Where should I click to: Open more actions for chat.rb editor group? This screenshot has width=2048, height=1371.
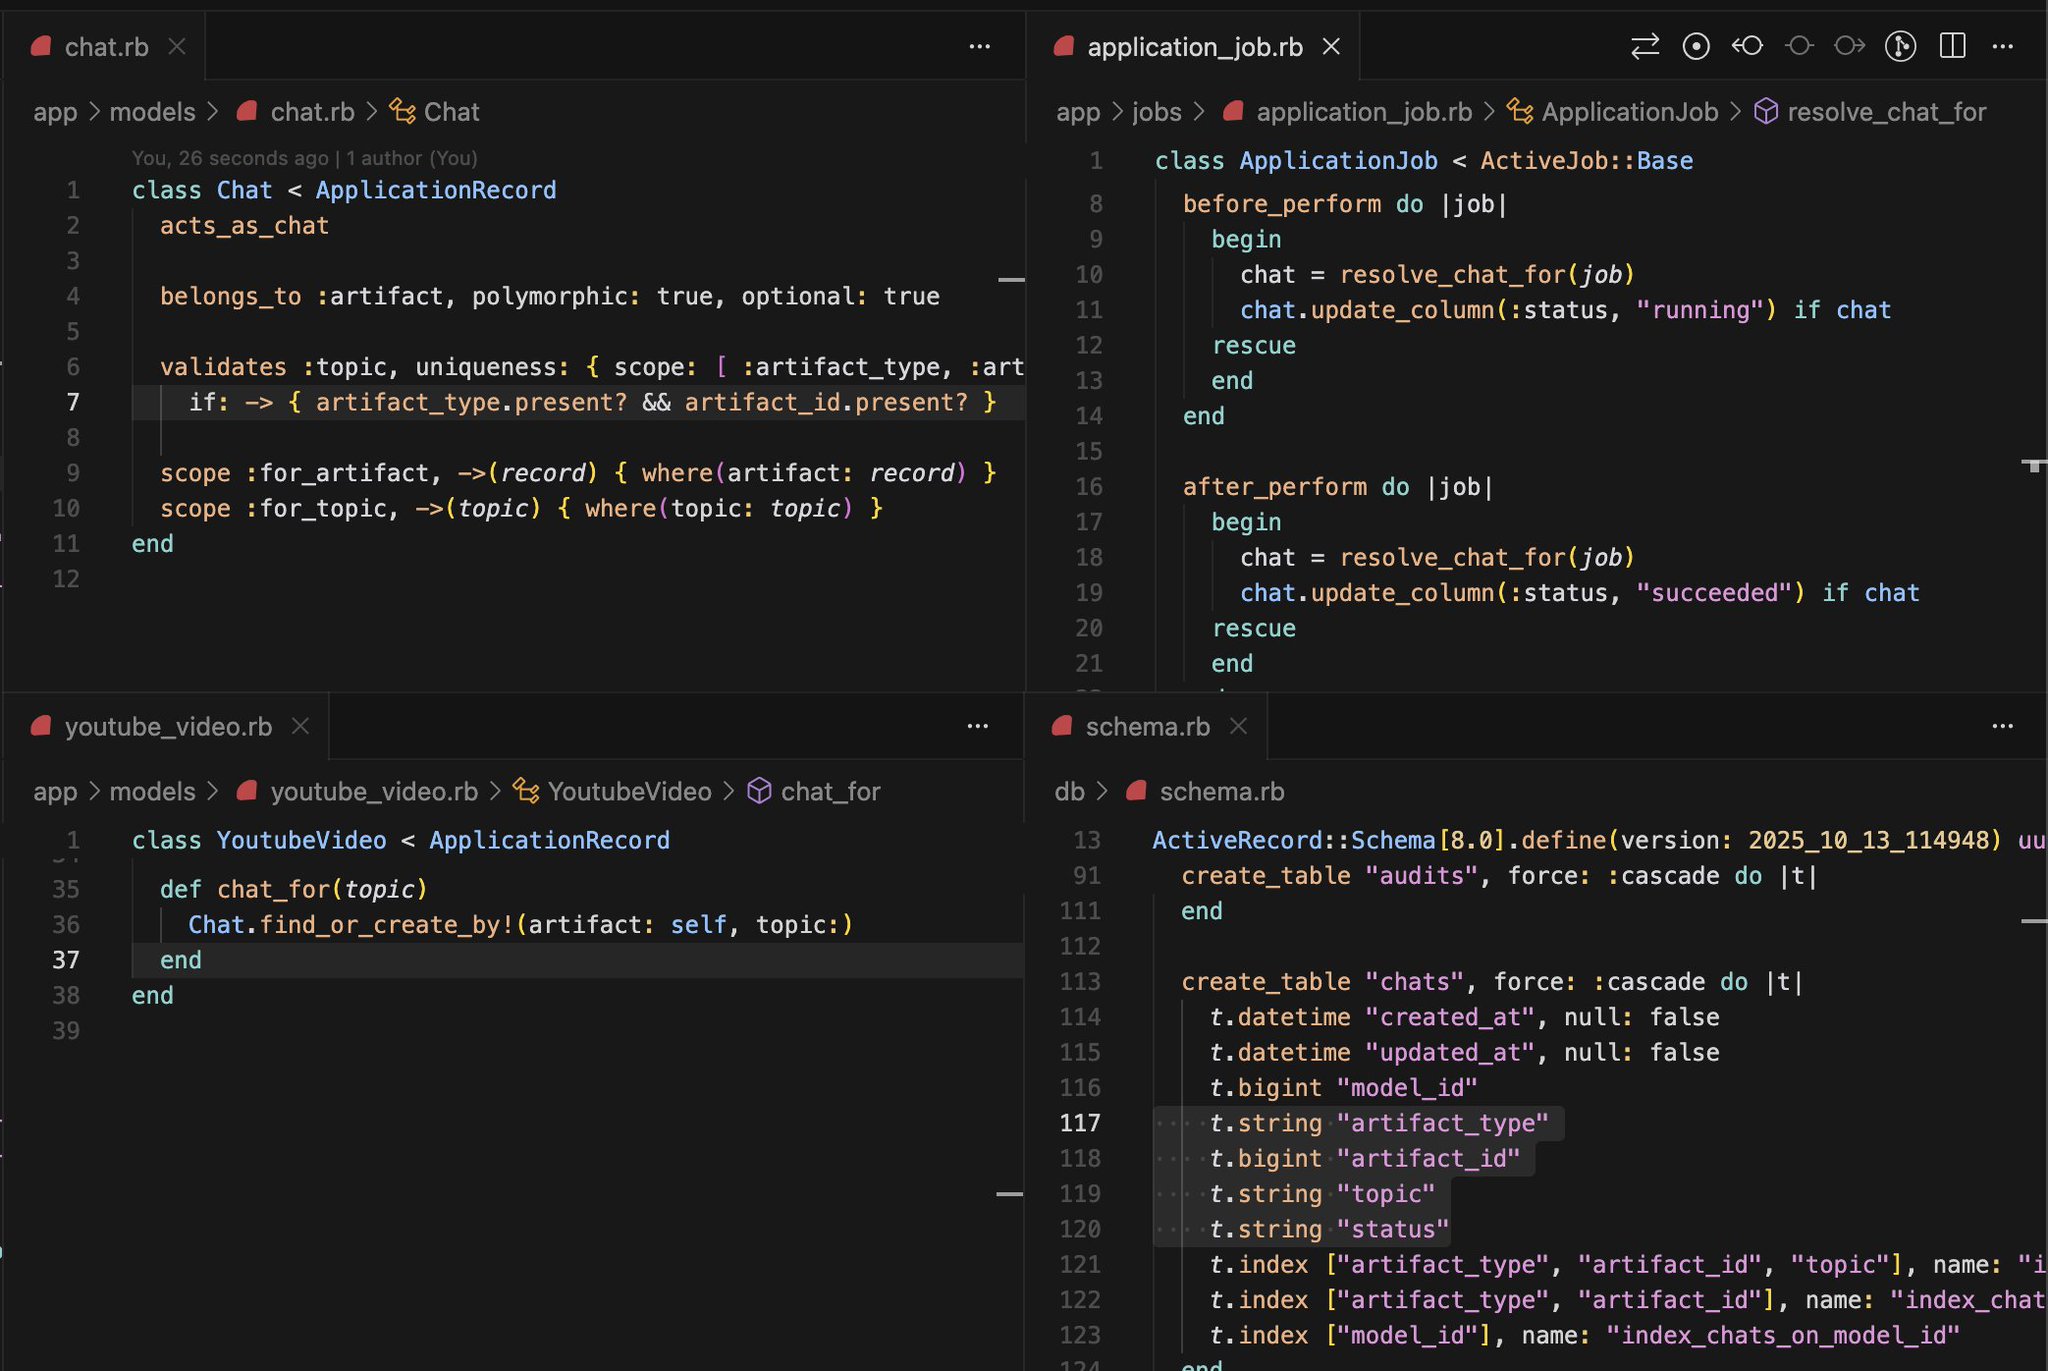point(980,47)
